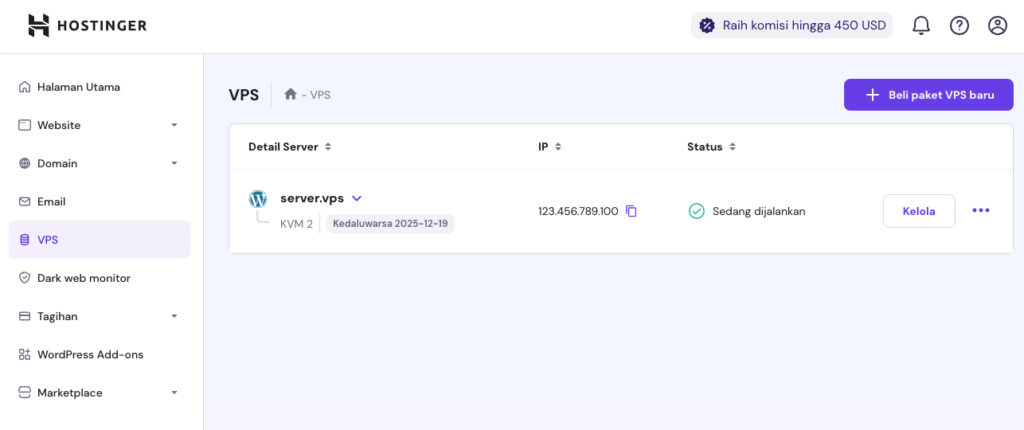1024x430 pixels.
Task: Click the home breadcrumb icon
Action: pos(290,95)
